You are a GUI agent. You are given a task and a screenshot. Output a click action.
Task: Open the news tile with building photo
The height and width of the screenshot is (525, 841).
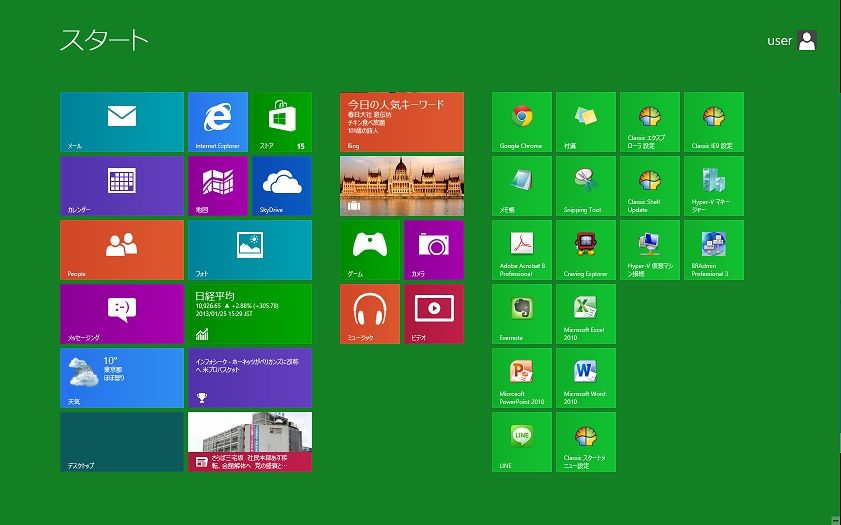pyautogui.click(x=250, y=442)
